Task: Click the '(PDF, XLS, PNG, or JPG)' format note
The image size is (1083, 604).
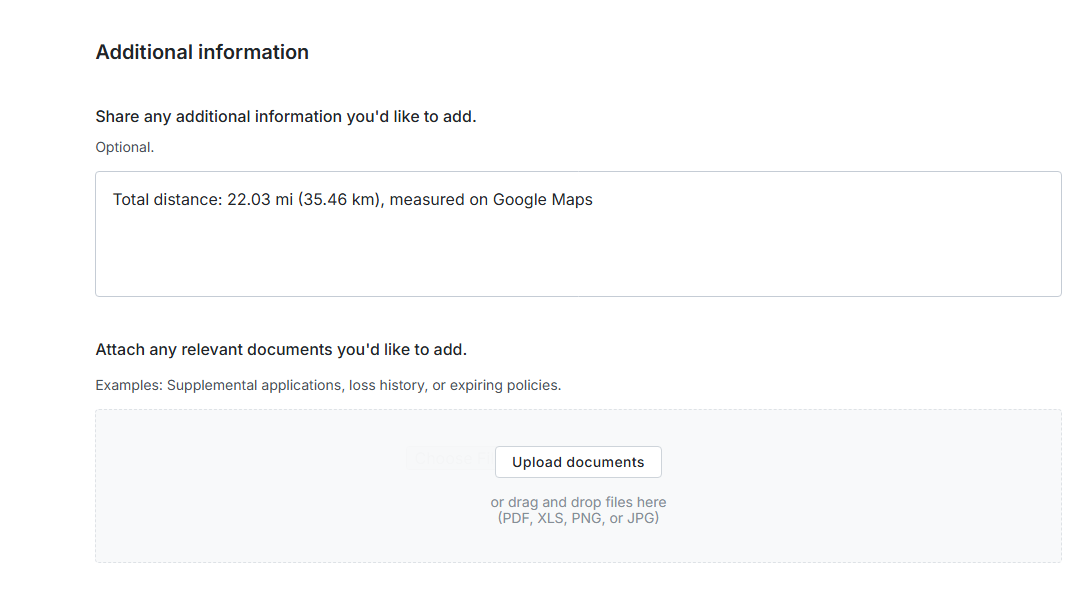Action: coord(578,518)
